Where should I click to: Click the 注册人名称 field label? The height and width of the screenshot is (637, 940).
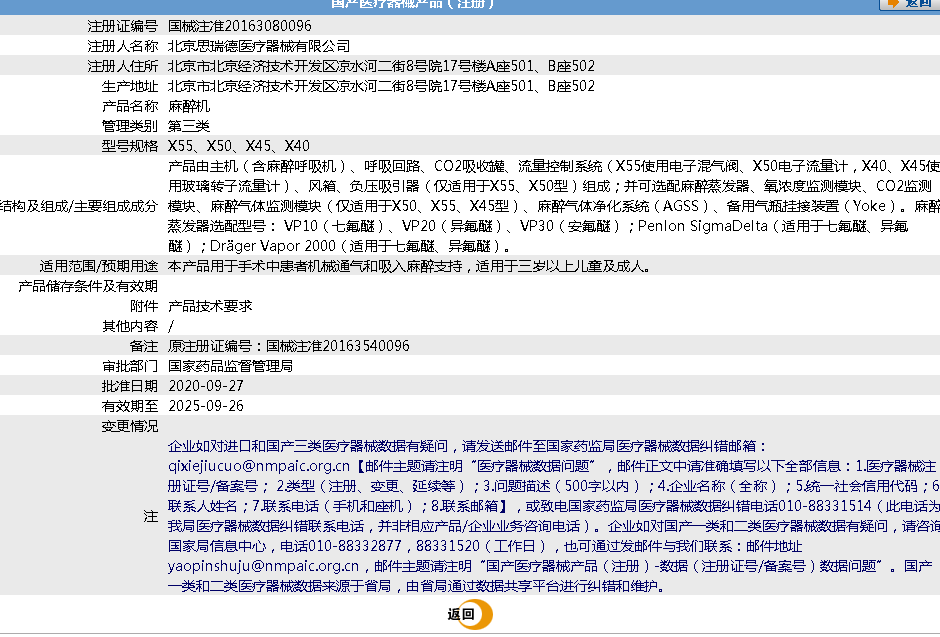pos(122,46)
